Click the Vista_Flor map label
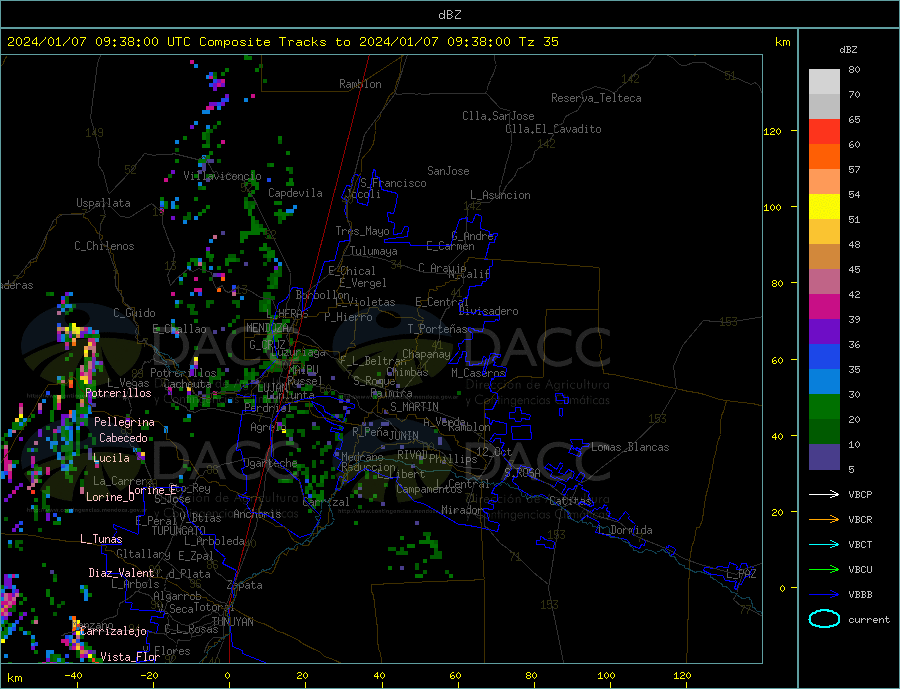The width and height of the screenshot is (900, 689). (x=130, y=657)
